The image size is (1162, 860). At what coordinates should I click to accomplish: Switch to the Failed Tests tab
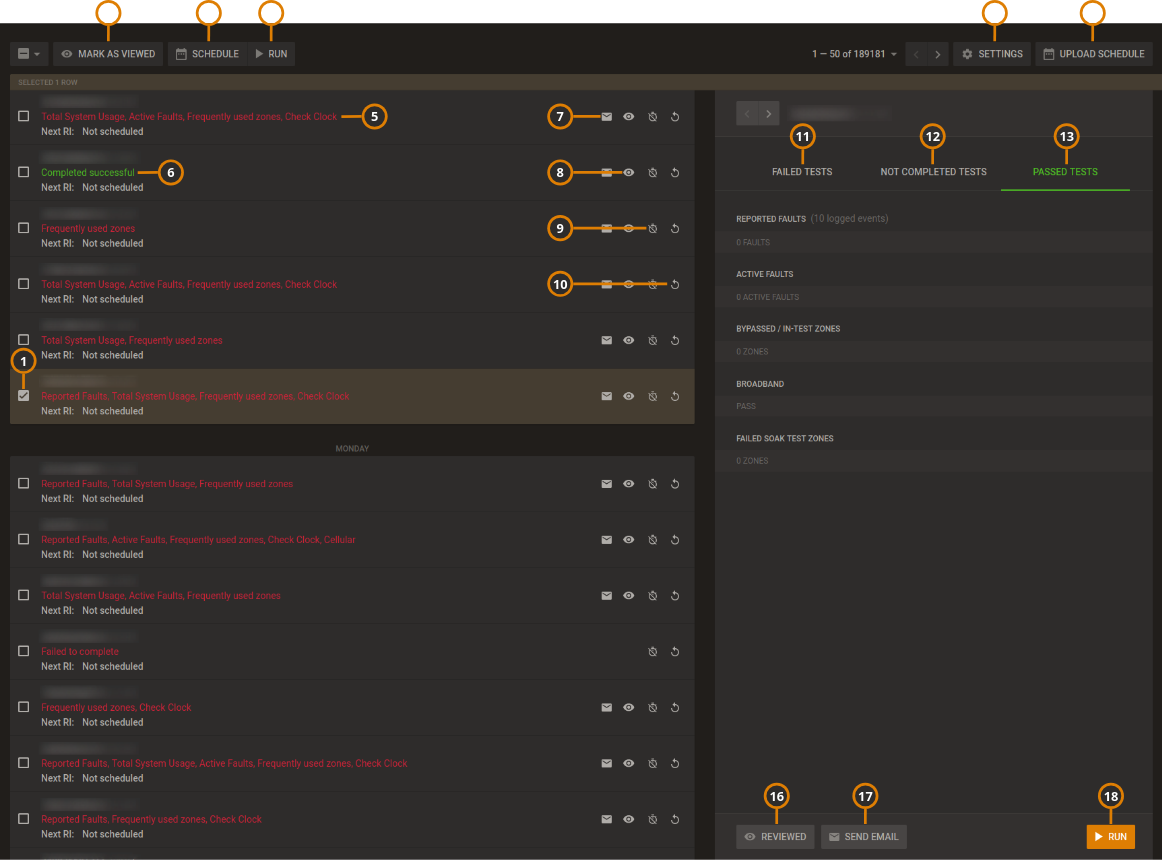(x=802, y=171)
